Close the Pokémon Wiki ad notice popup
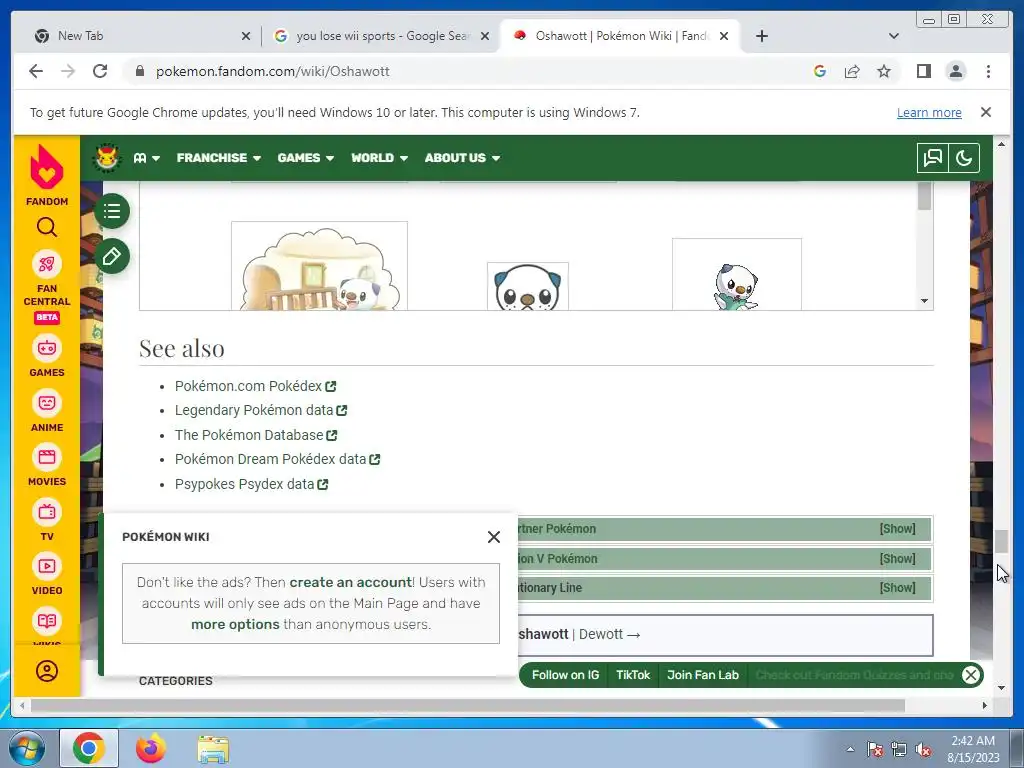 pyautogui.click(x=494, y=537)
